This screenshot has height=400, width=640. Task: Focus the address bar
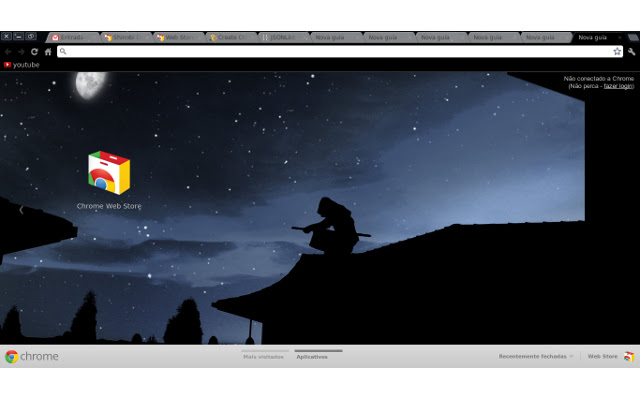[340, 51]
